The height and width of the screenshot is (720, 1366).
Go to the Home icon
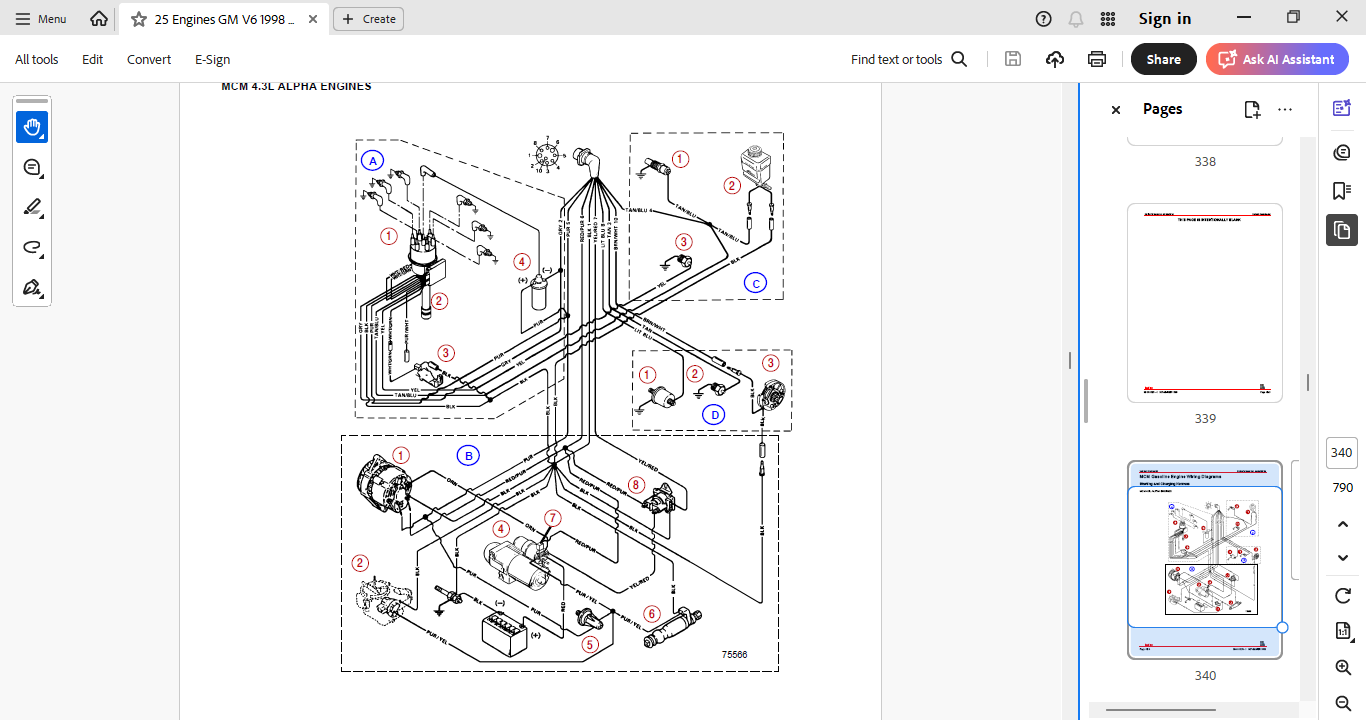coord(99,19)
